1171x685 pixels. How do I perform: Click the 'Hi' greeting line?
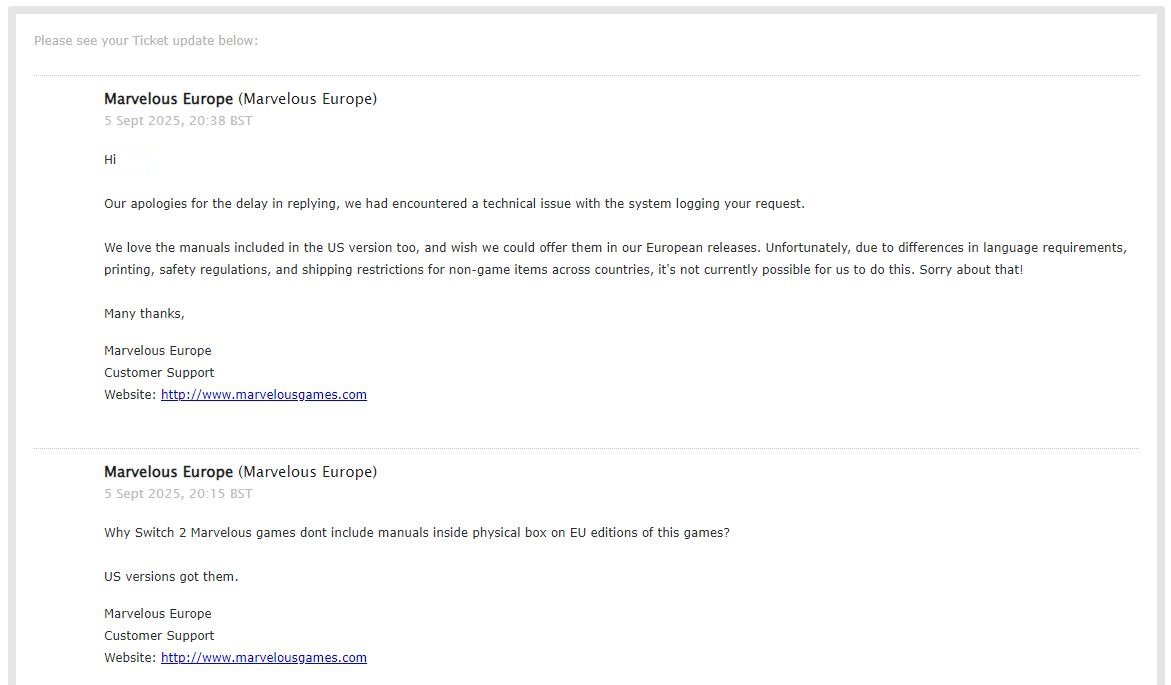tap(110, 159)
